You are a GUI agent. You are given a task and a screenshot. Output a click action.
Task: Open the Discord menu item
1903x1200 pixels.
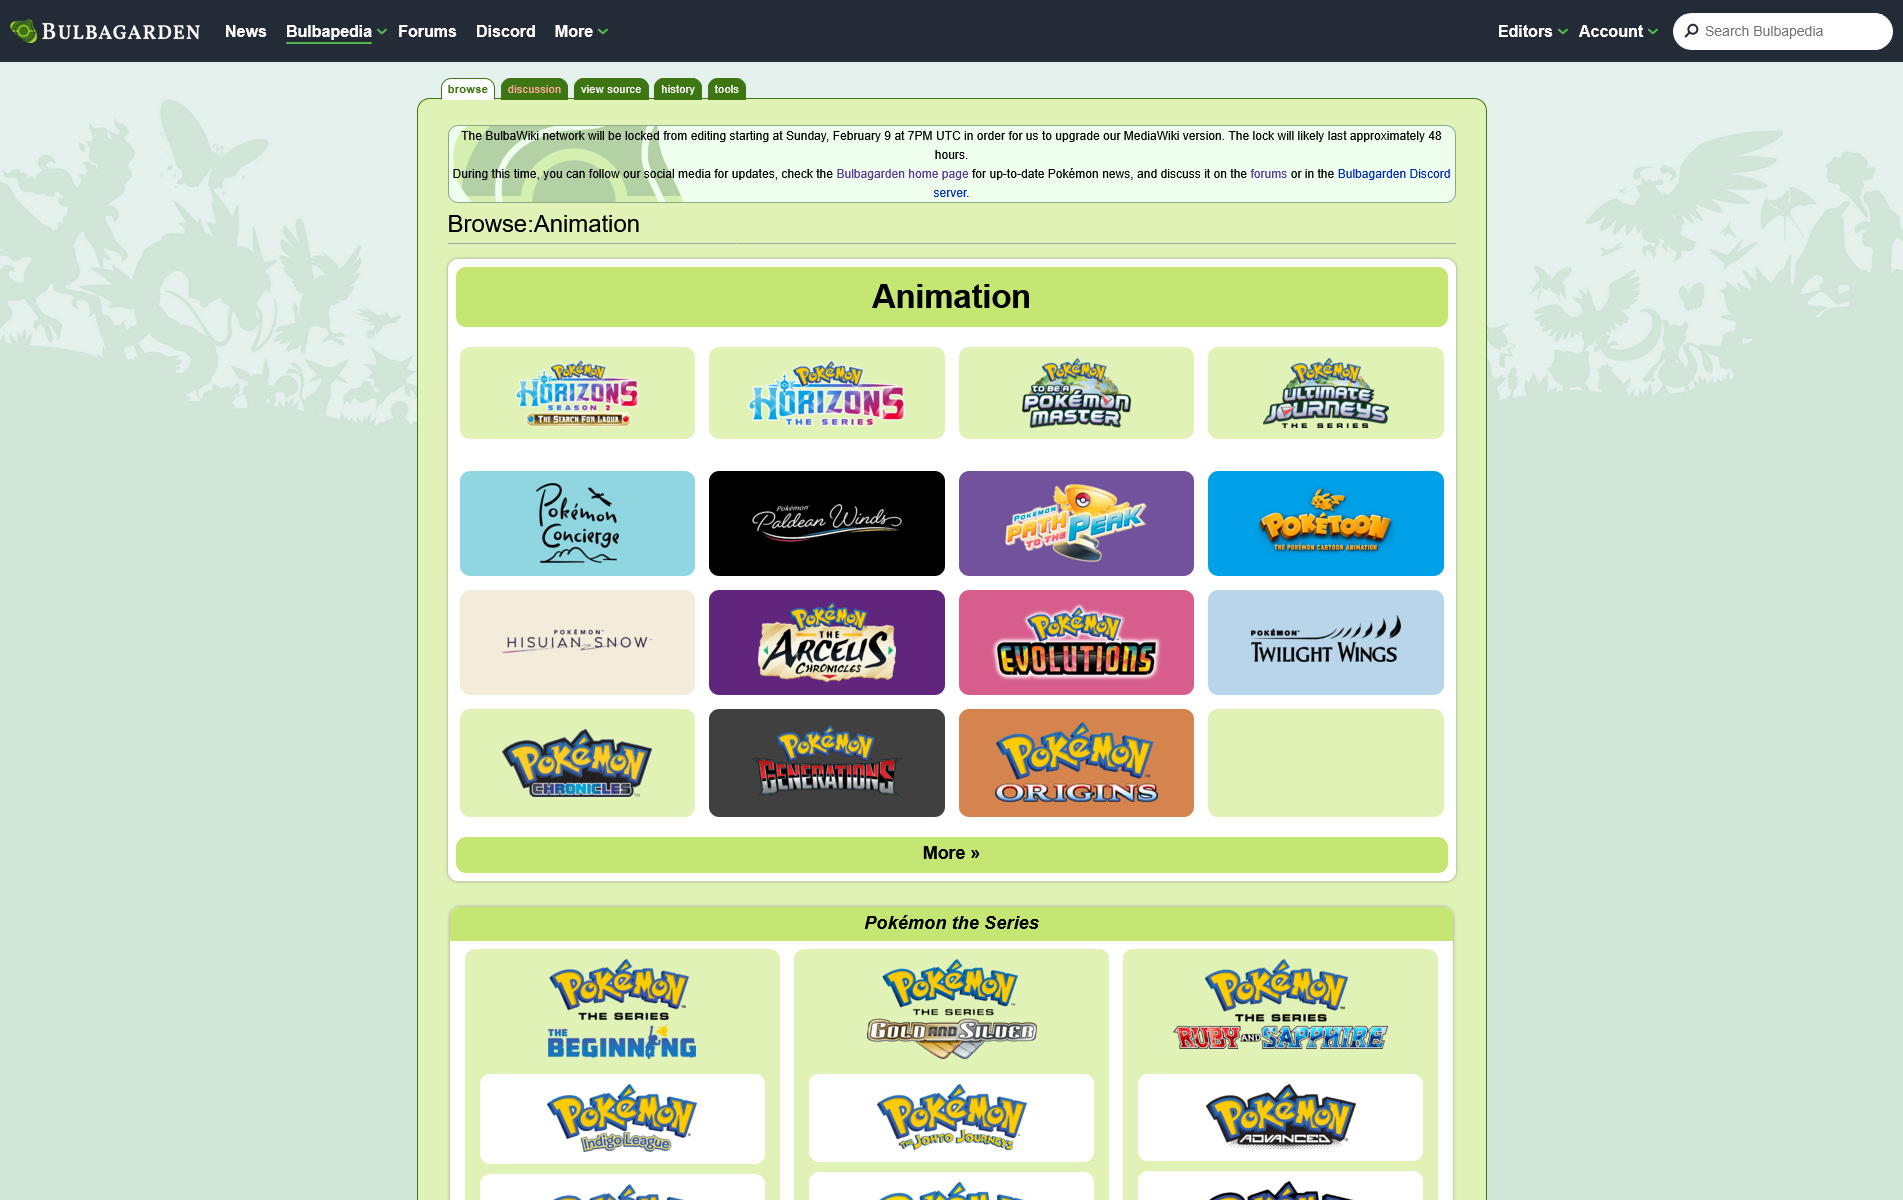(506, 31)
